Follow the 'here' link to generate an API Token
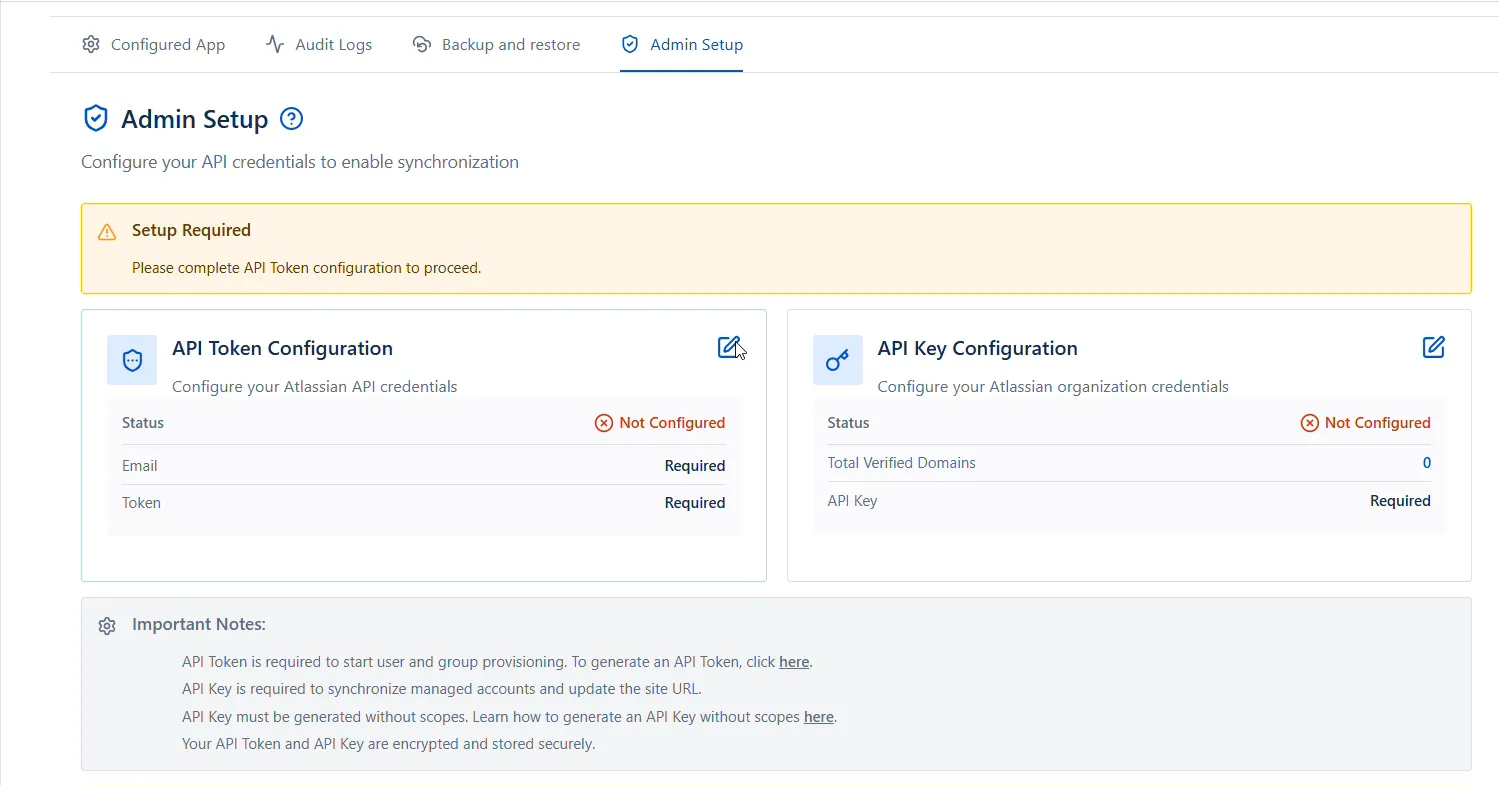1499x785 pixels. pos(794,662)
